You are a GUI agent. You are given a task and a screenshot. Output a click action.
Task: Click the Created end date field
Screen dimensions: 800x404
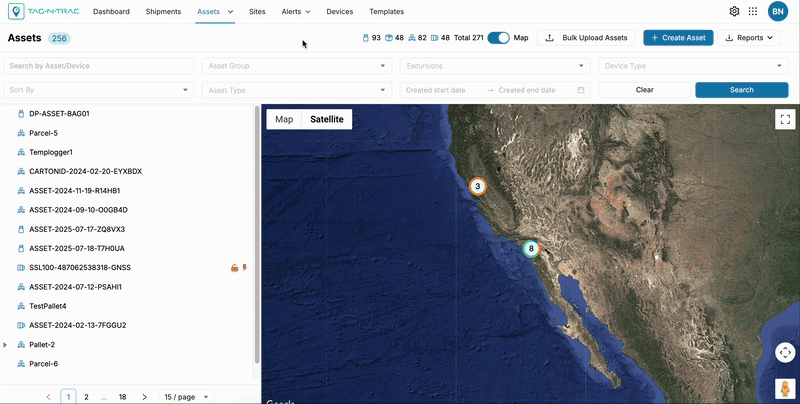[534, 90]
